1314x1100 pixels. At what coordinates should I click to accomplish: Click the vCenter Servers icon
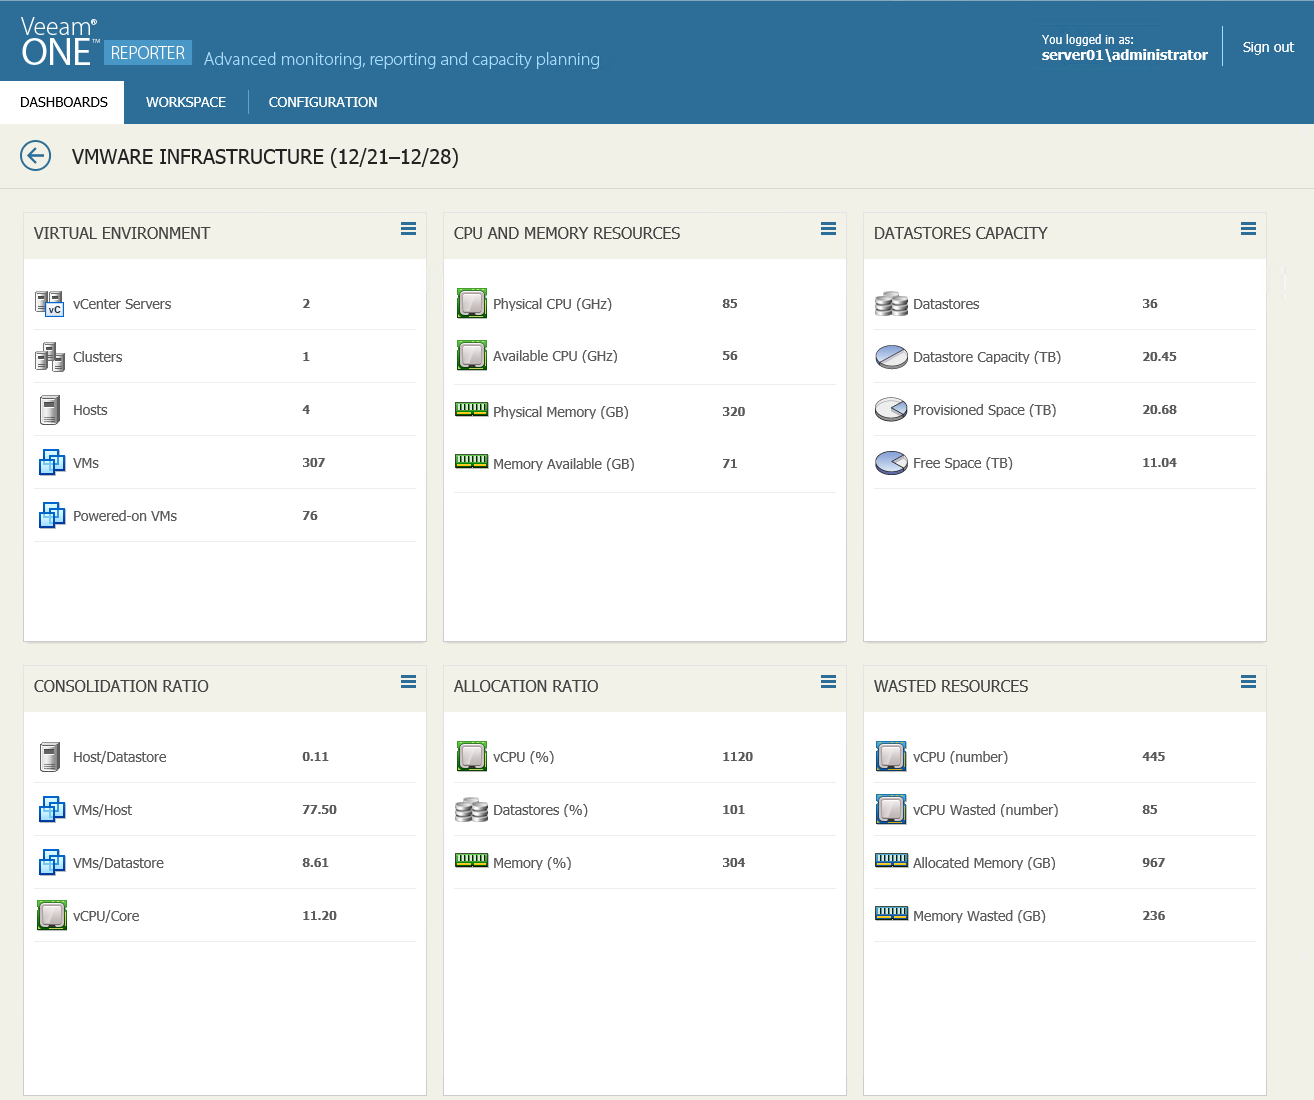click(x=49, y=303)
